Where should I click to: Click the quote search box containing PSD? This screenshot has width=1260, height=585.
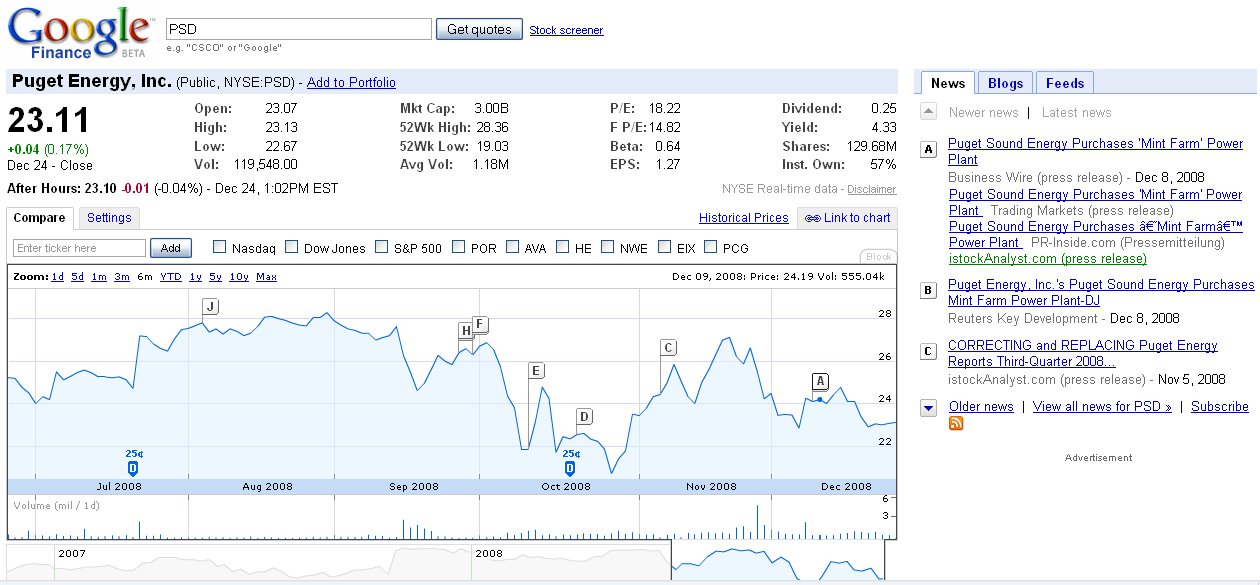tap(298, 29)
